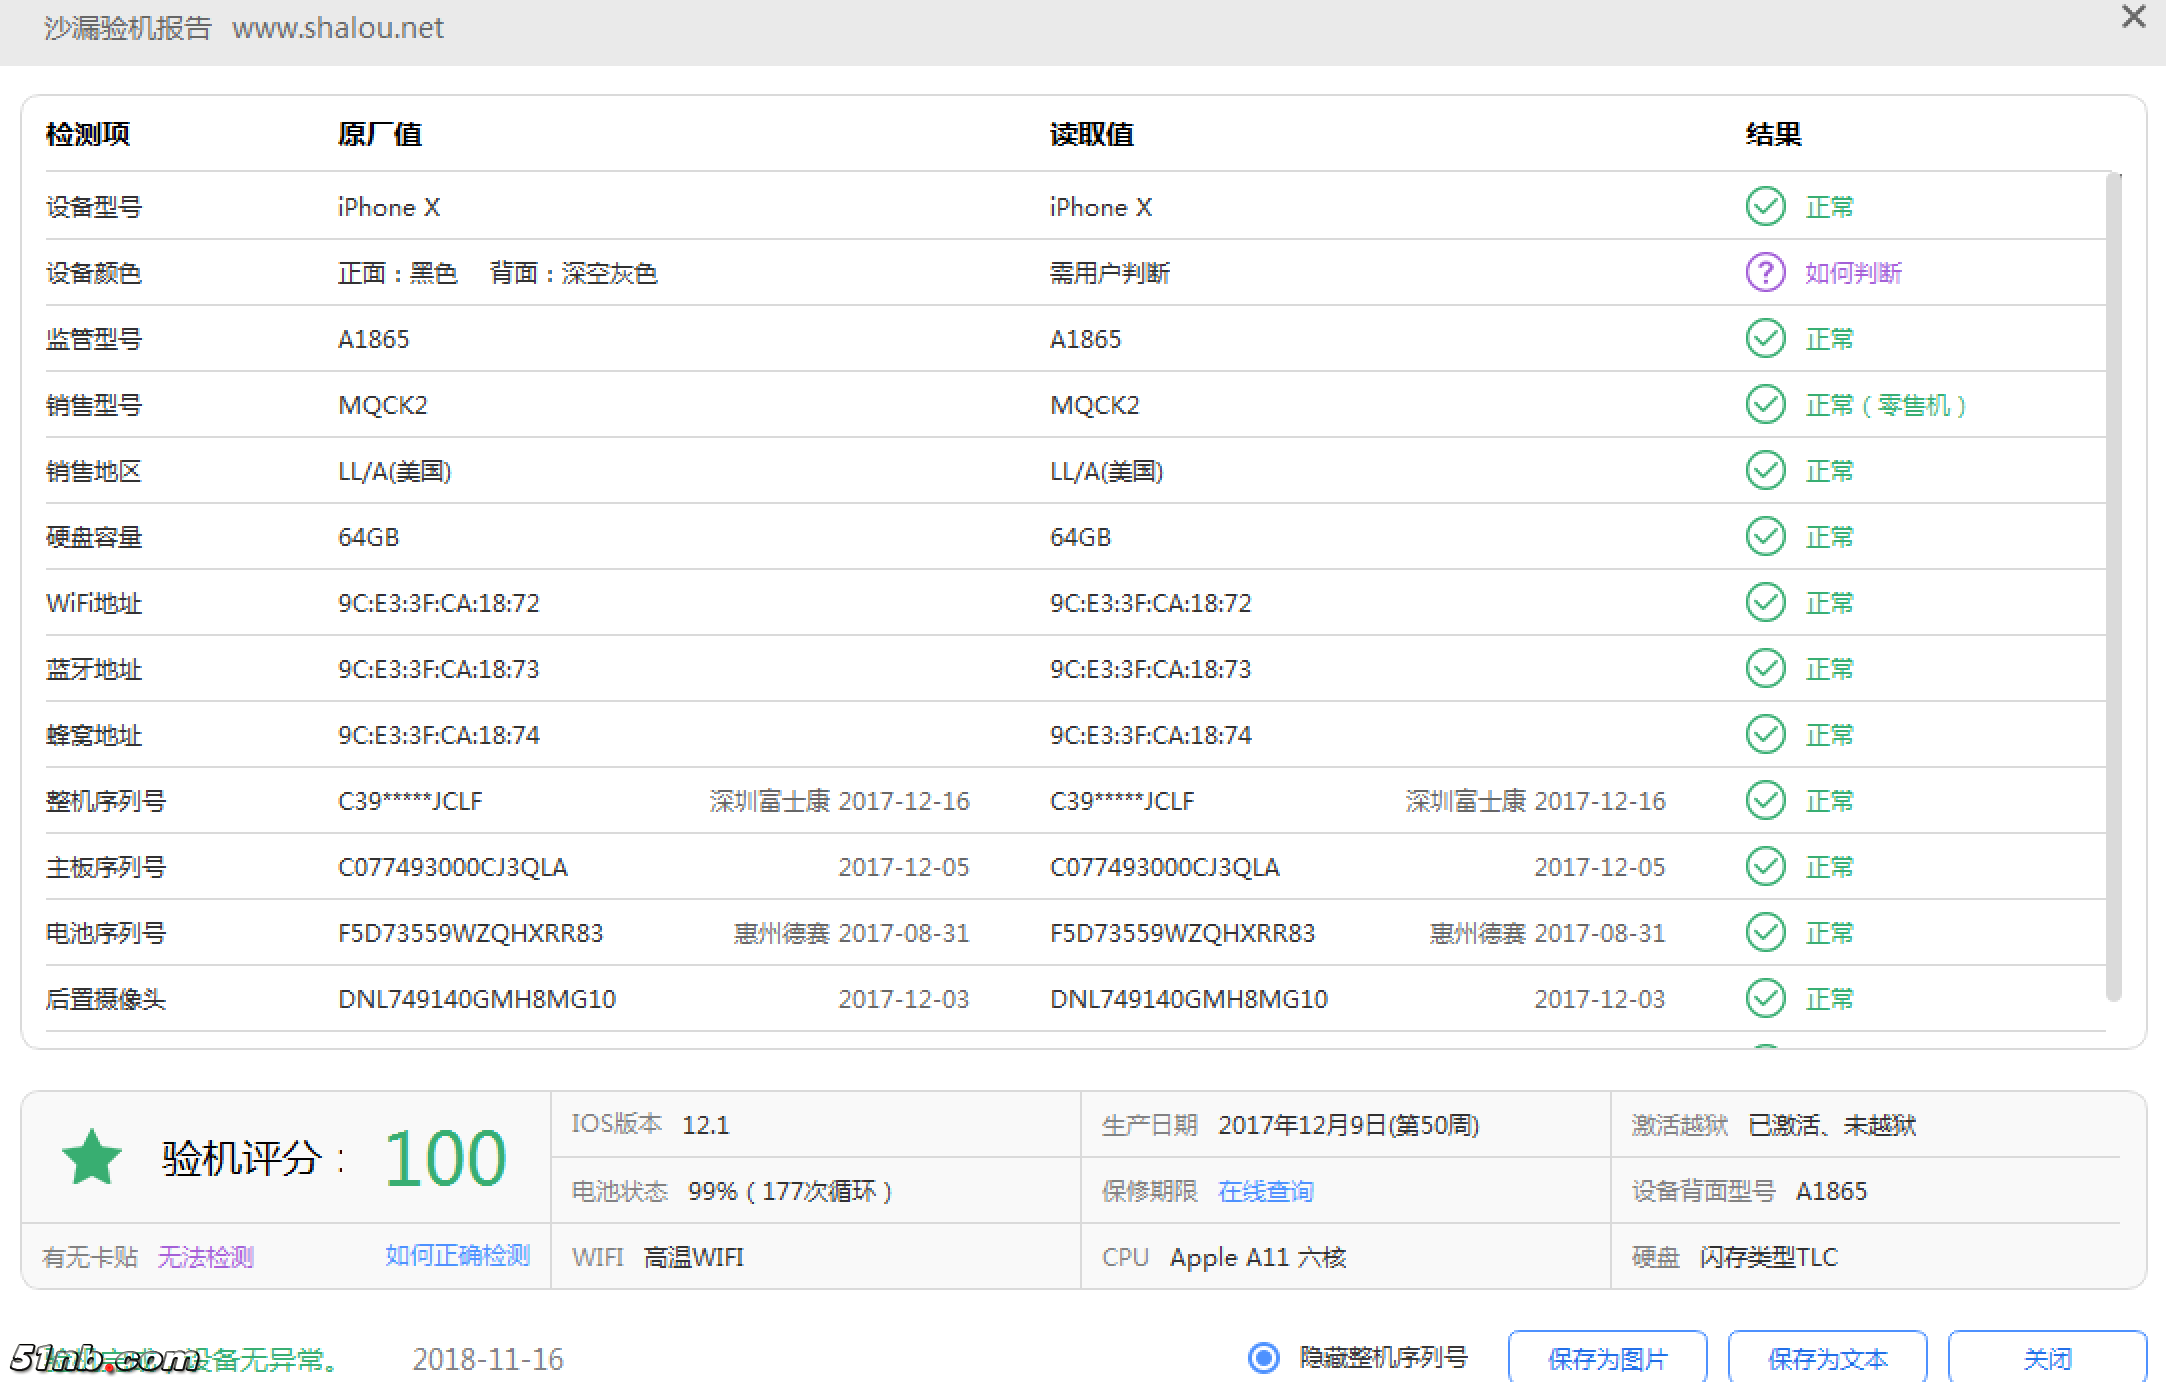Click the checkmark icon for 电池序列号
2166x1382 pixels.
pyautogui.click(x=1766, y=932)
